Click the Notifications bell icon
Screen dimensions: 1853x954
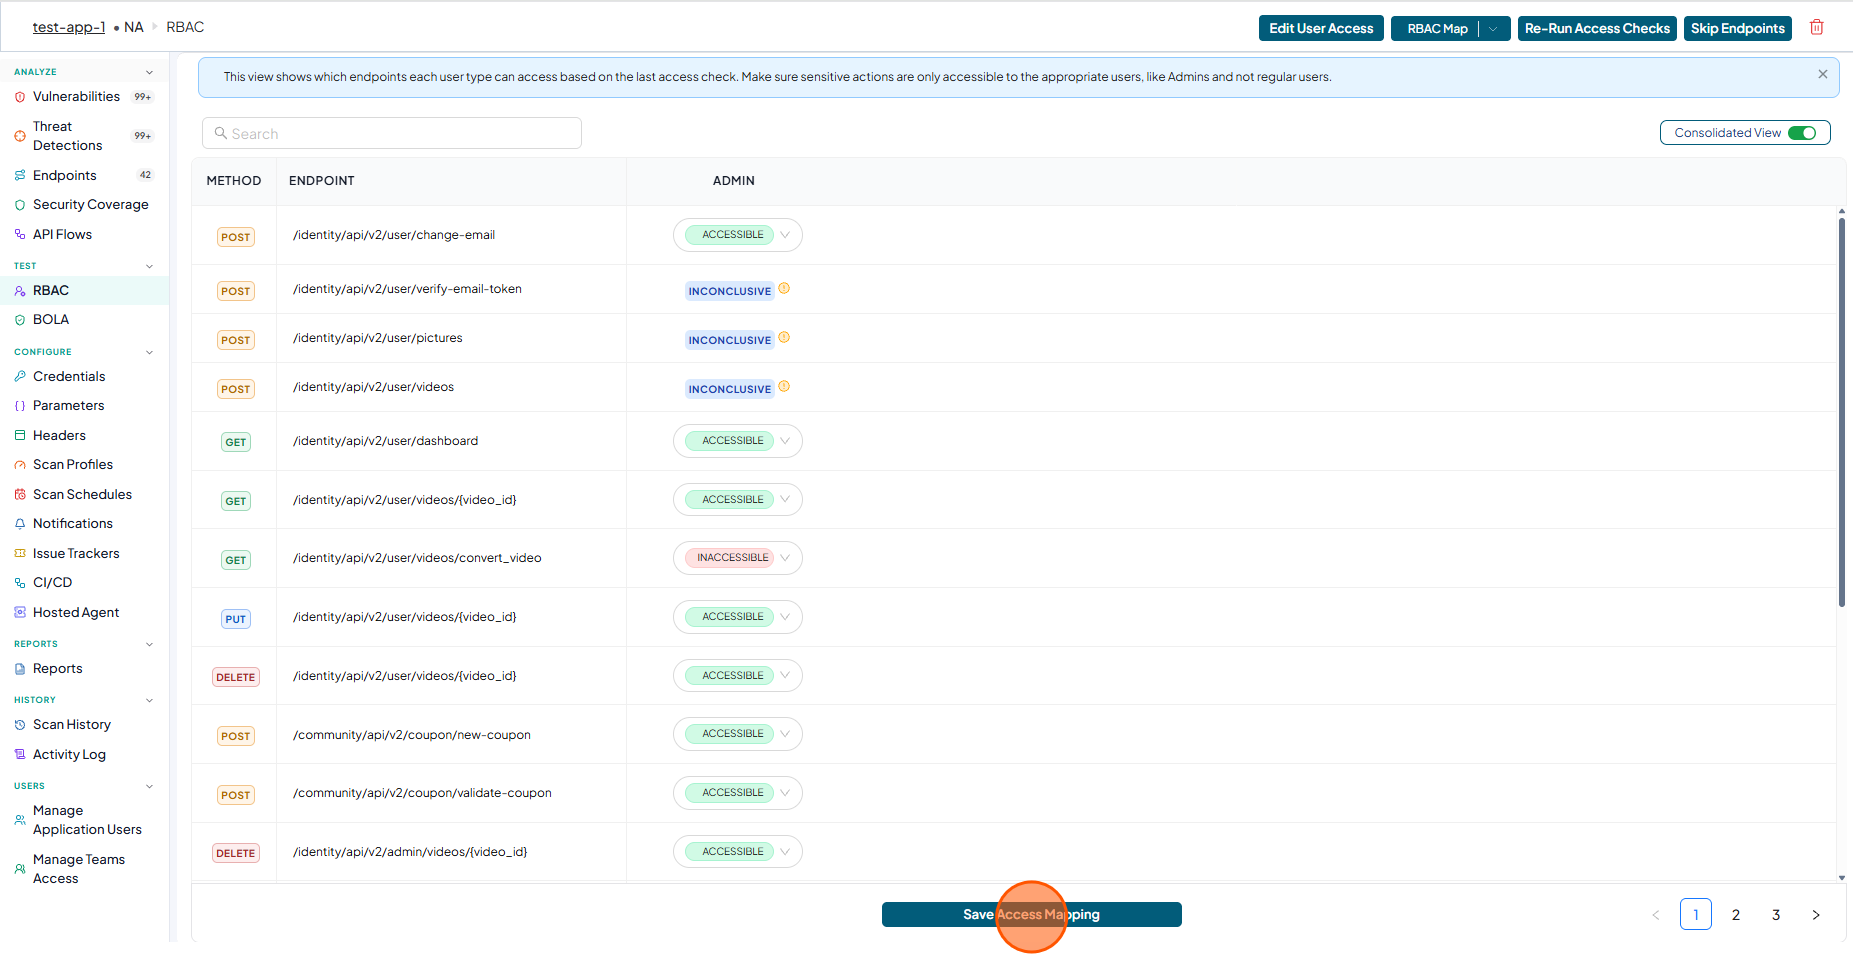coord(20,524)
